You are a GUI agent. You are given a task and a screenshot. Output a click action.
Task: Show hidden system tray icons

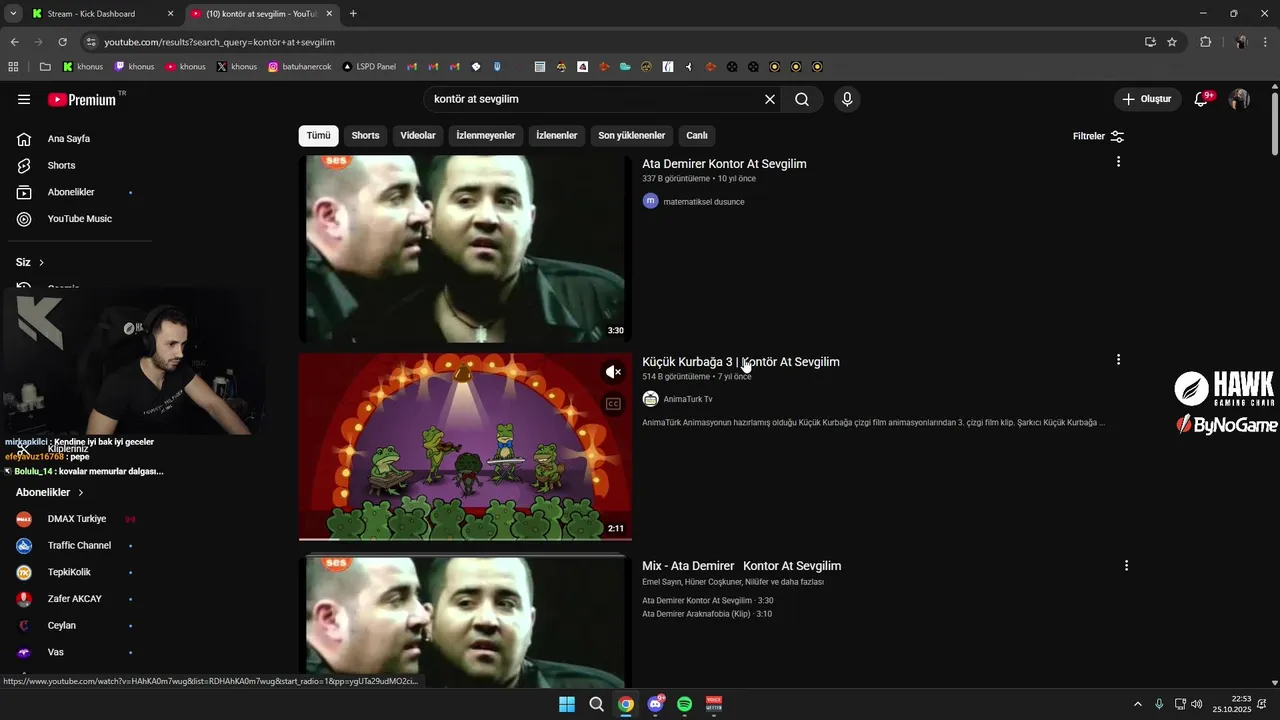1137,704
